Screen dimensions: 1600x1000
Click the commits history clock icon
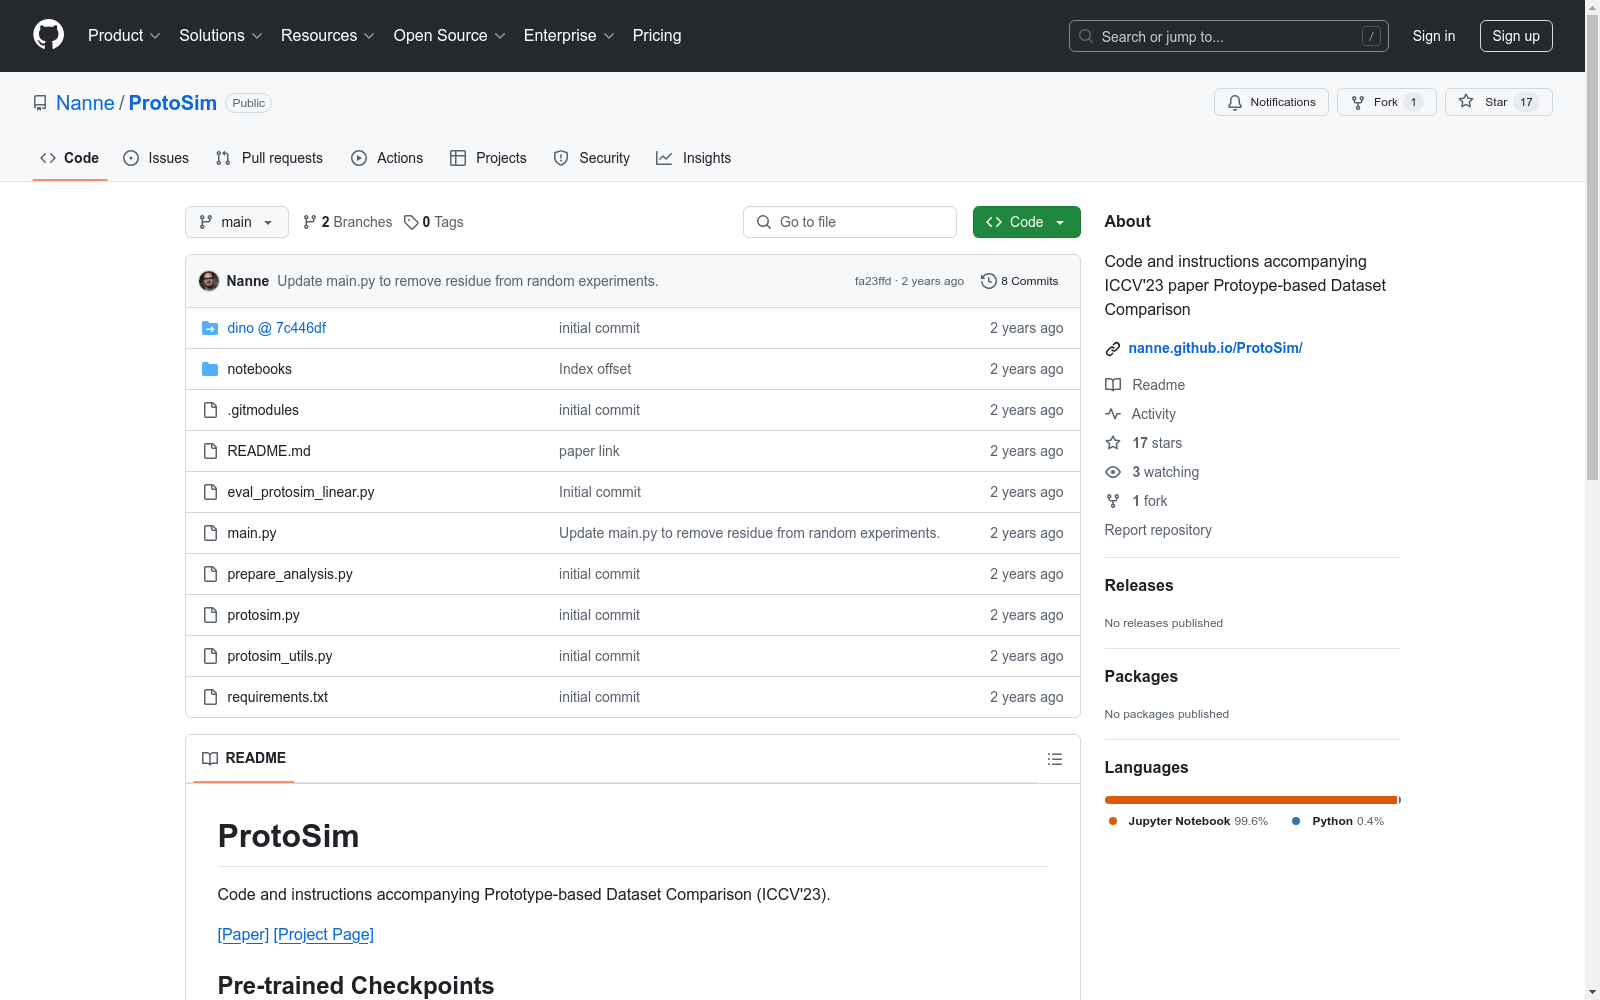pos(989,281)
